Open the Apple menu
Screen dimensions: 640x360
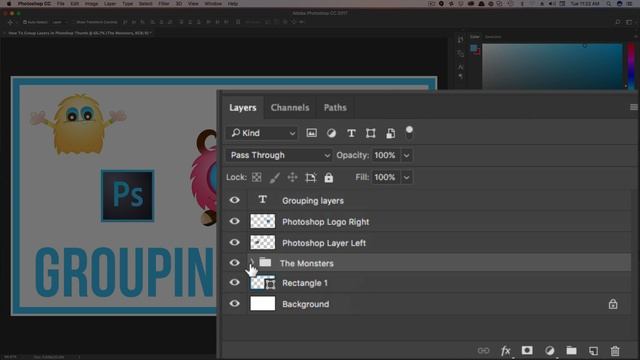[x=9, y=4]
